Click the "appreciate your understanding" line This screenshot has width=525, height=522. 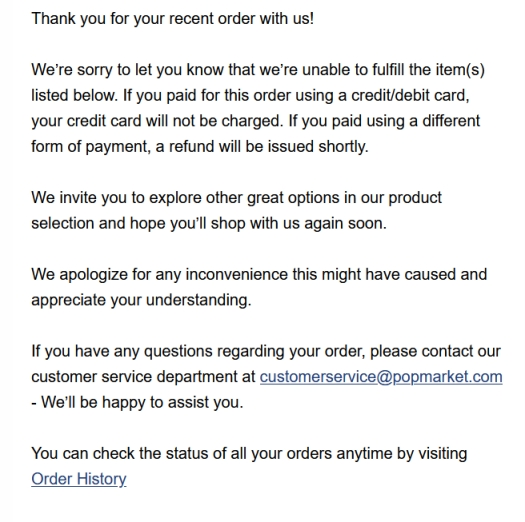[x=141, y=300]
